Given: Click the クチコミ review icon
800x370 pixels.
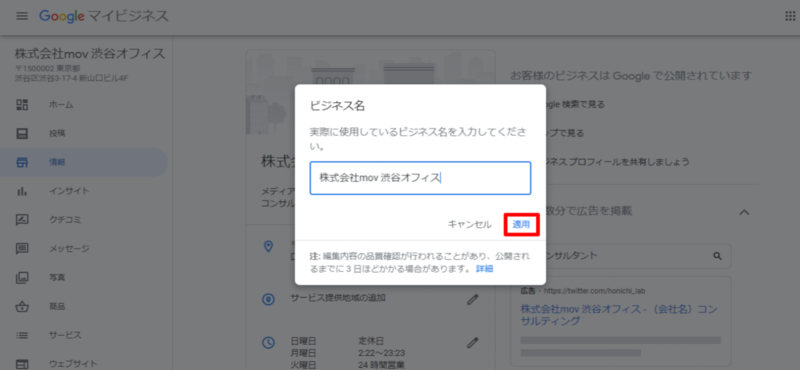Looking at the screenshot, I should 22,220.
